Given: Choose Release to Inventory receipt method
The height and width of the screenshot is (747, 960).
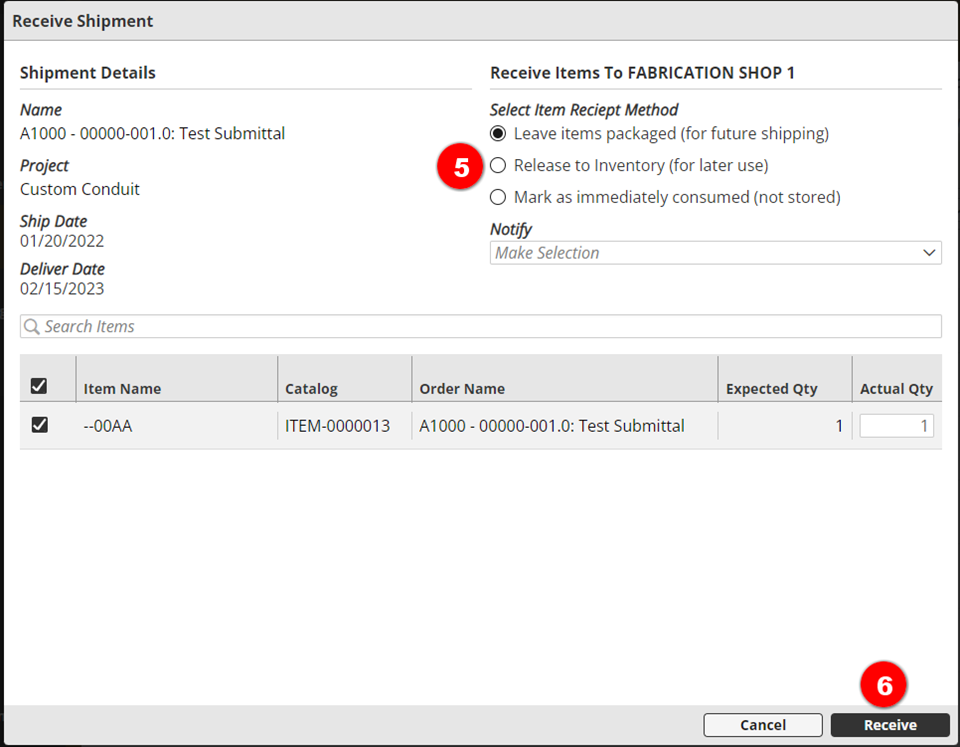Looking at the screenshot, I should 498,166.
